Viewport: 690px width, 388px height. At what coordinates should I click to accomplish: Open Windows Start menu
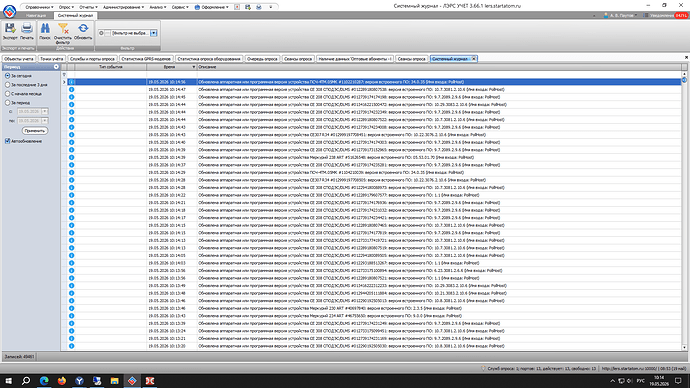point(8,381)
